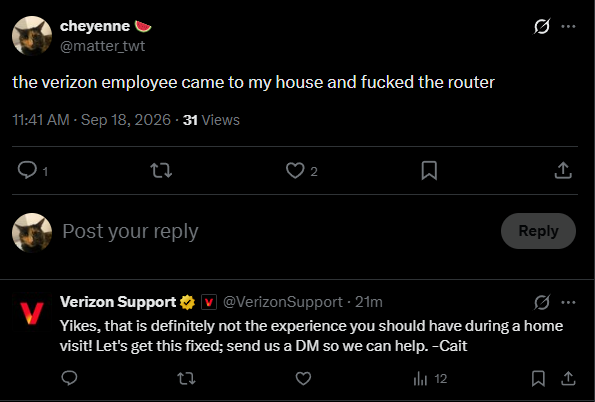
Task: Open more options on Verizon Support reply
Action: 568,303
